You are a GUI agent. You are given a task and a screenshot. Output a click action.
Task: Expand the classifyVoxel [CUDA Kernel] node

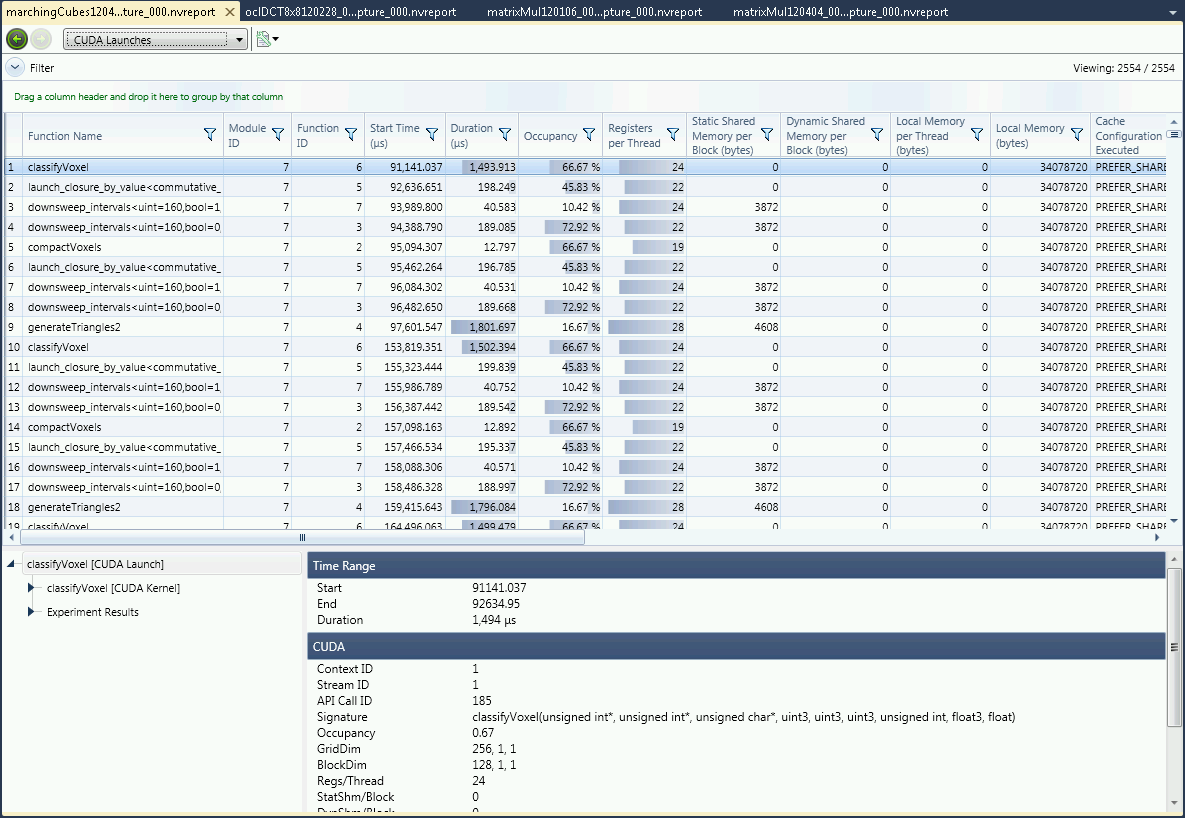(x=31, y=588)
